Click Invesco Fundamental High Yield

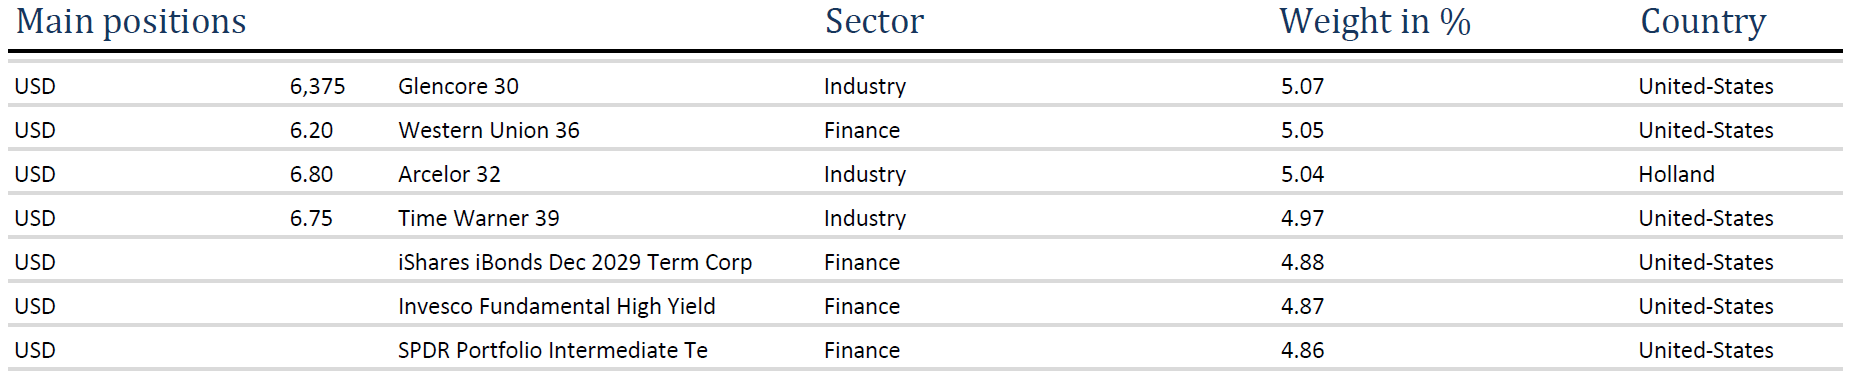click(x=557, y=307)
